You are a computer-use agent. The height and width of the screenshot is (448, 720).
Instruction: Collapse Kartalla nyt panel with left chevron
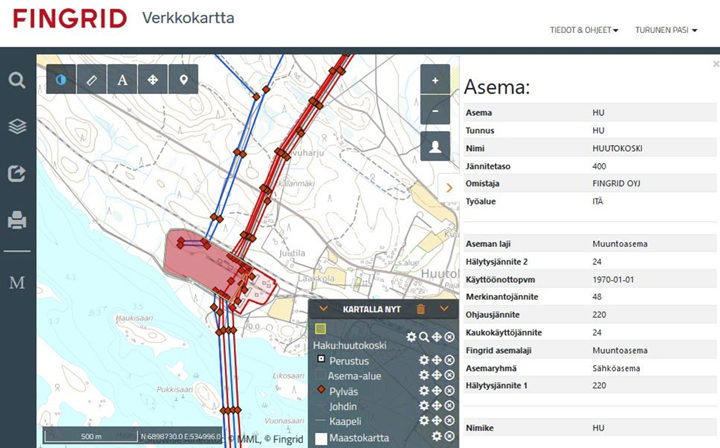pyautogui.click(x=324, y=308)
